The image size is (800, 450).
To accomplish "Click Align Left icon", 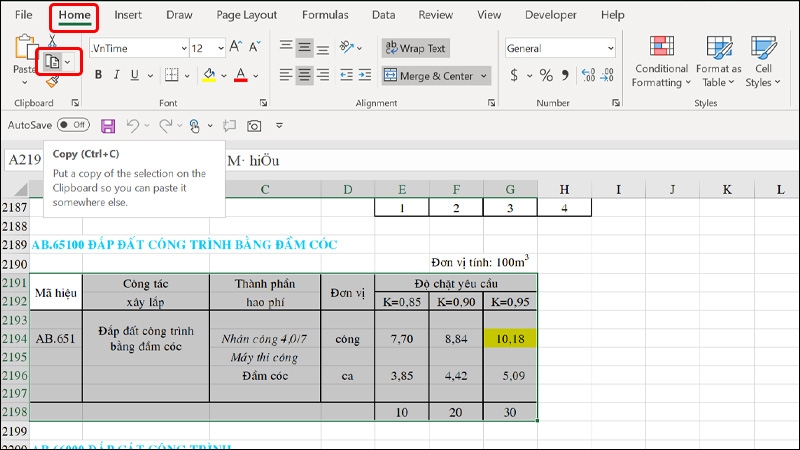I will pos(286,76).
